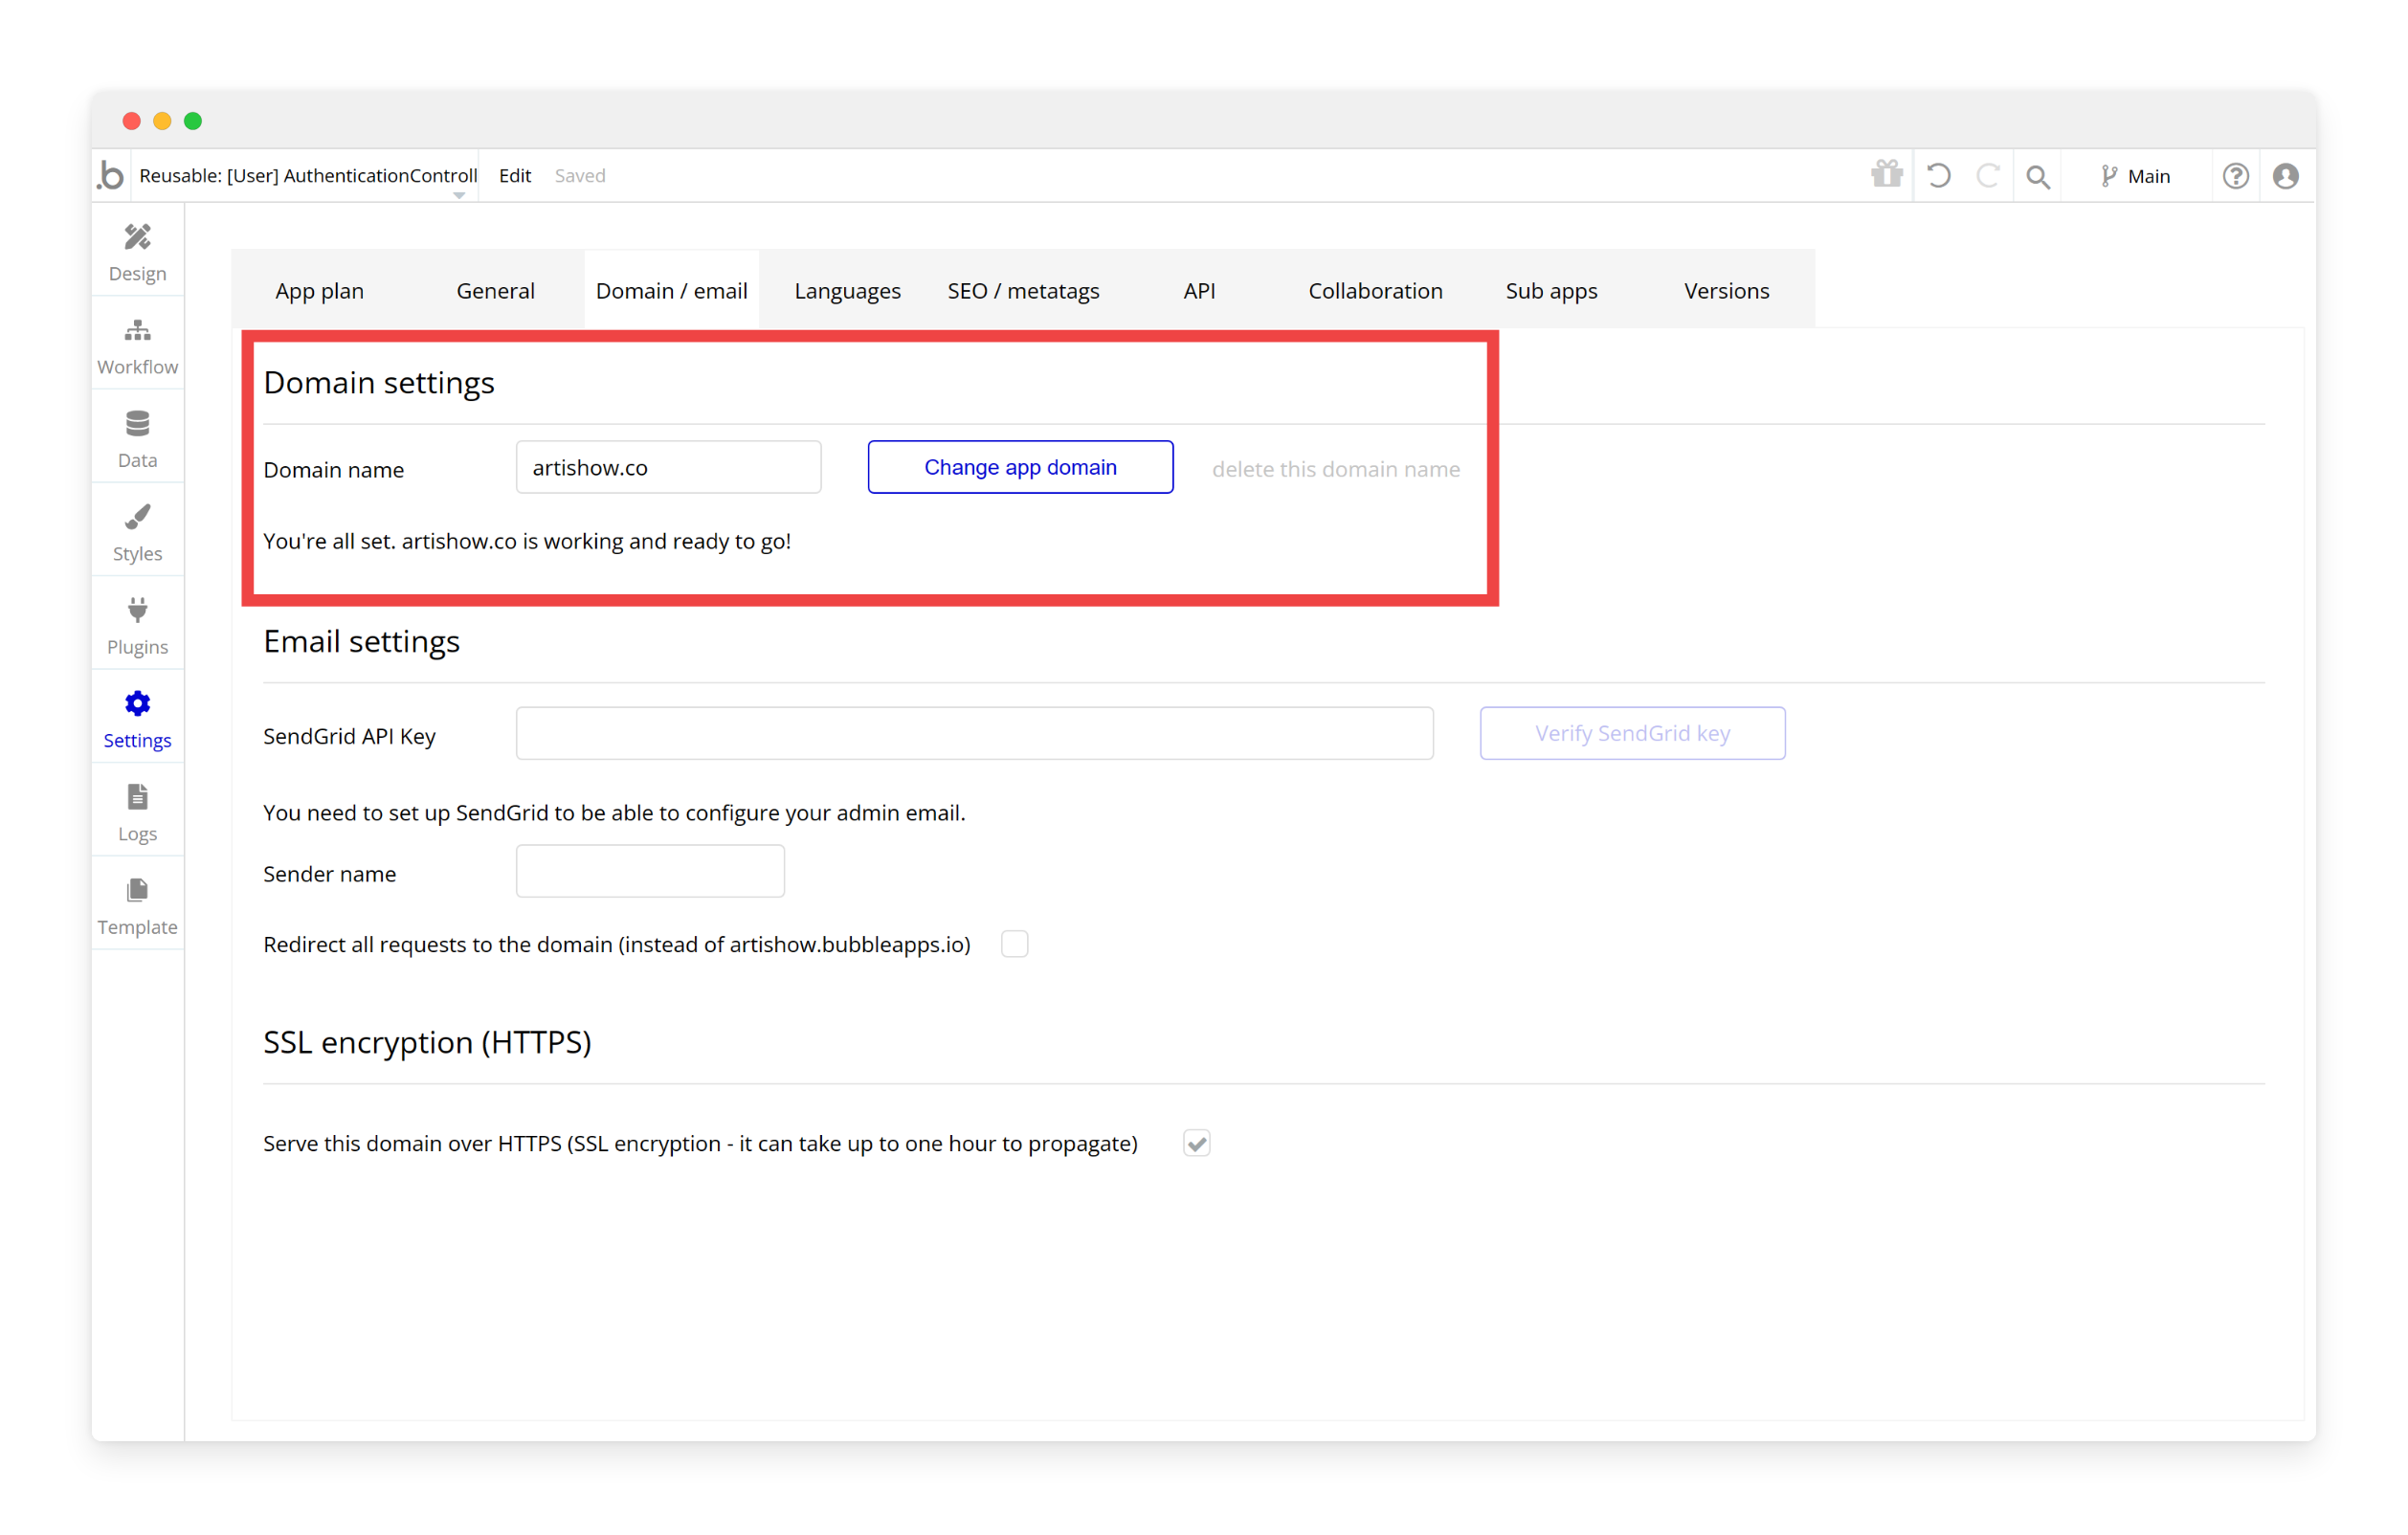Viewport: 2408px width, 1535px height.
Task: Click the undo arrow icon
Action: coord(1938,176)
